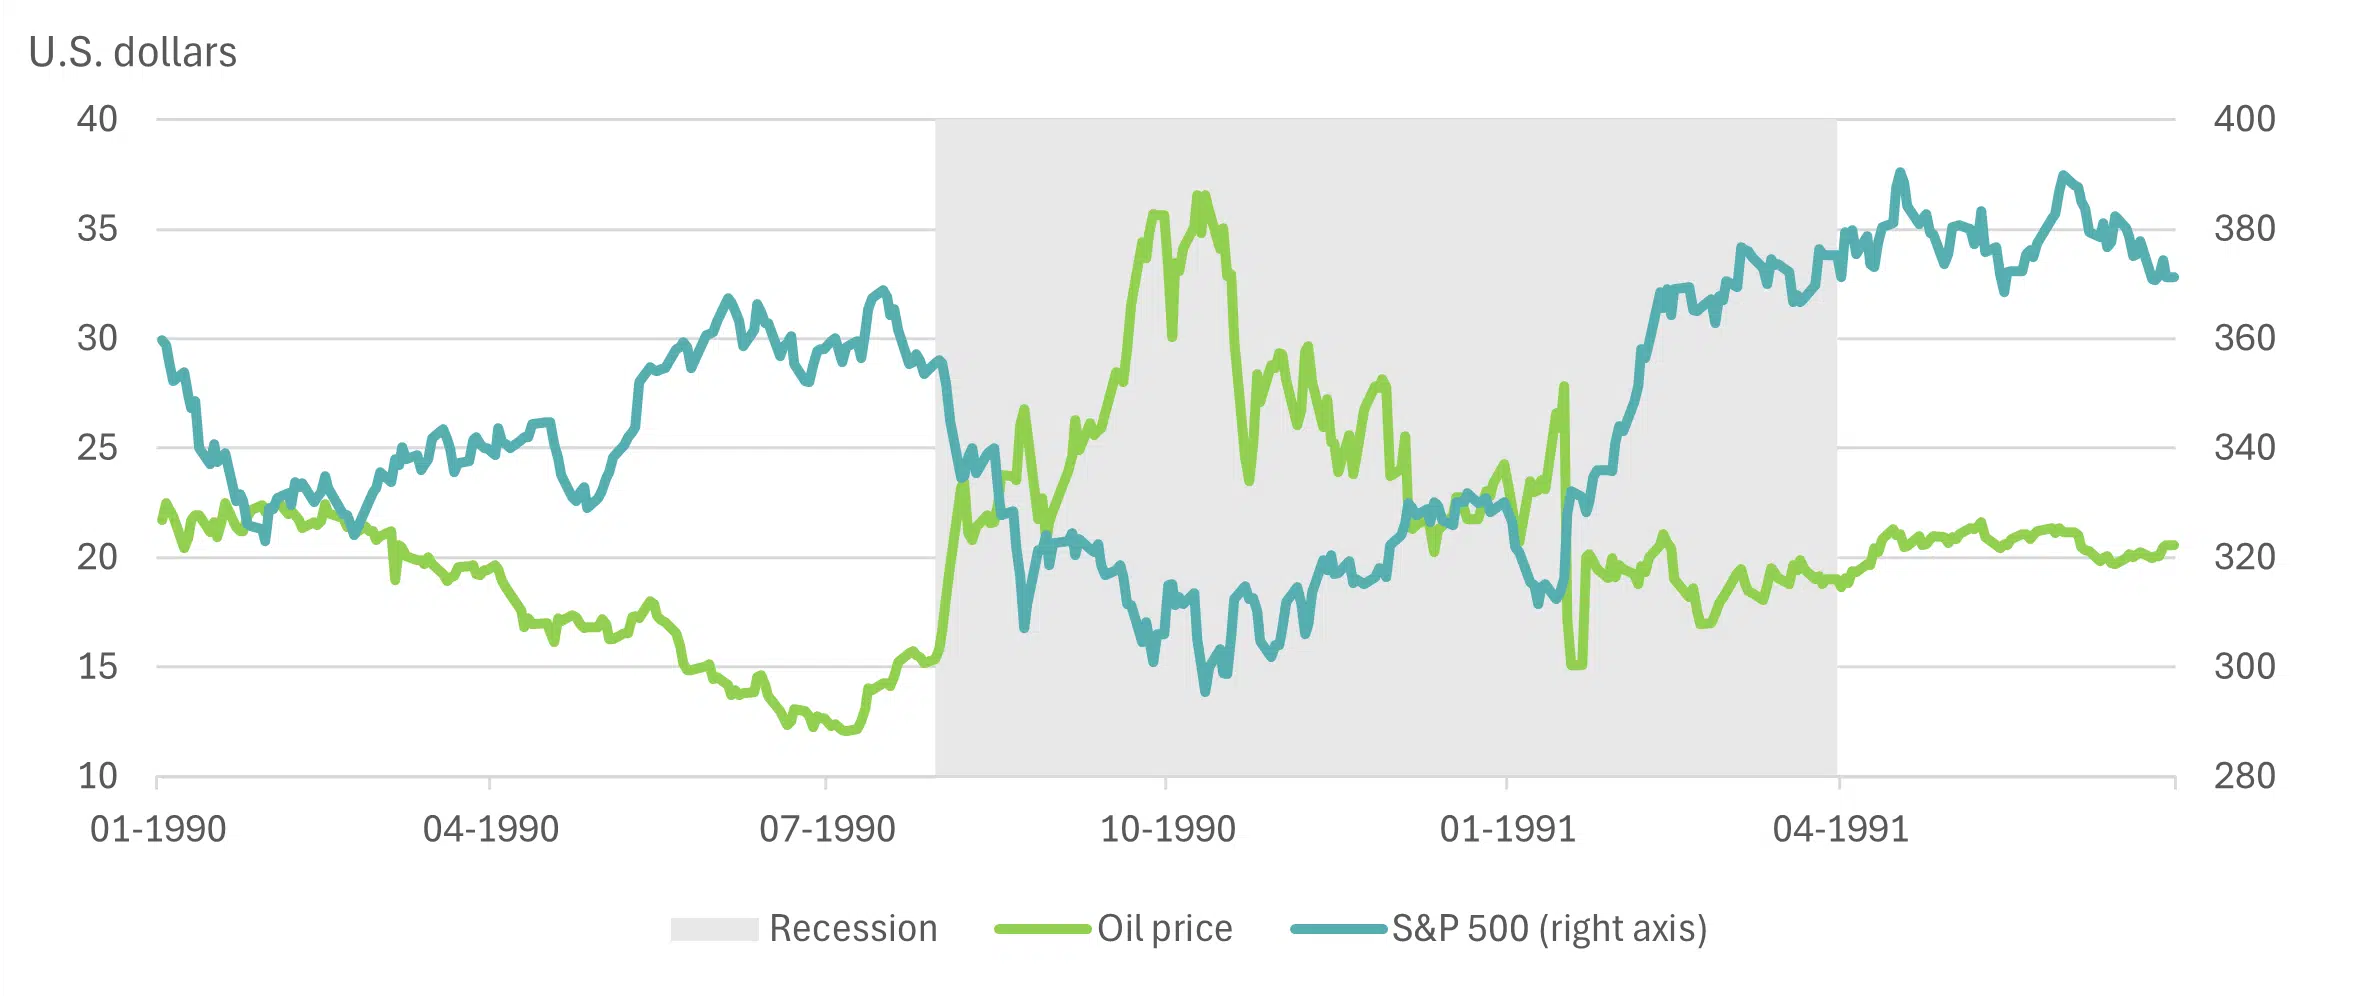This screenshot has width=2363, height=996.
Task: Click the left axis value 25
Action: coord(97,448)
